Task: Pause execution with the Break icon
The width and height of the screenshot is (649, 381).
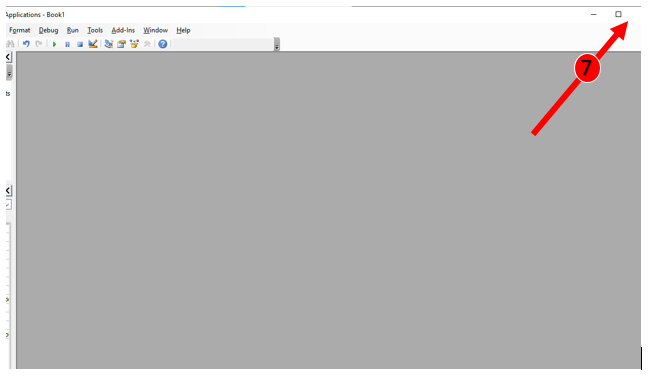Action: pos(67,44)
